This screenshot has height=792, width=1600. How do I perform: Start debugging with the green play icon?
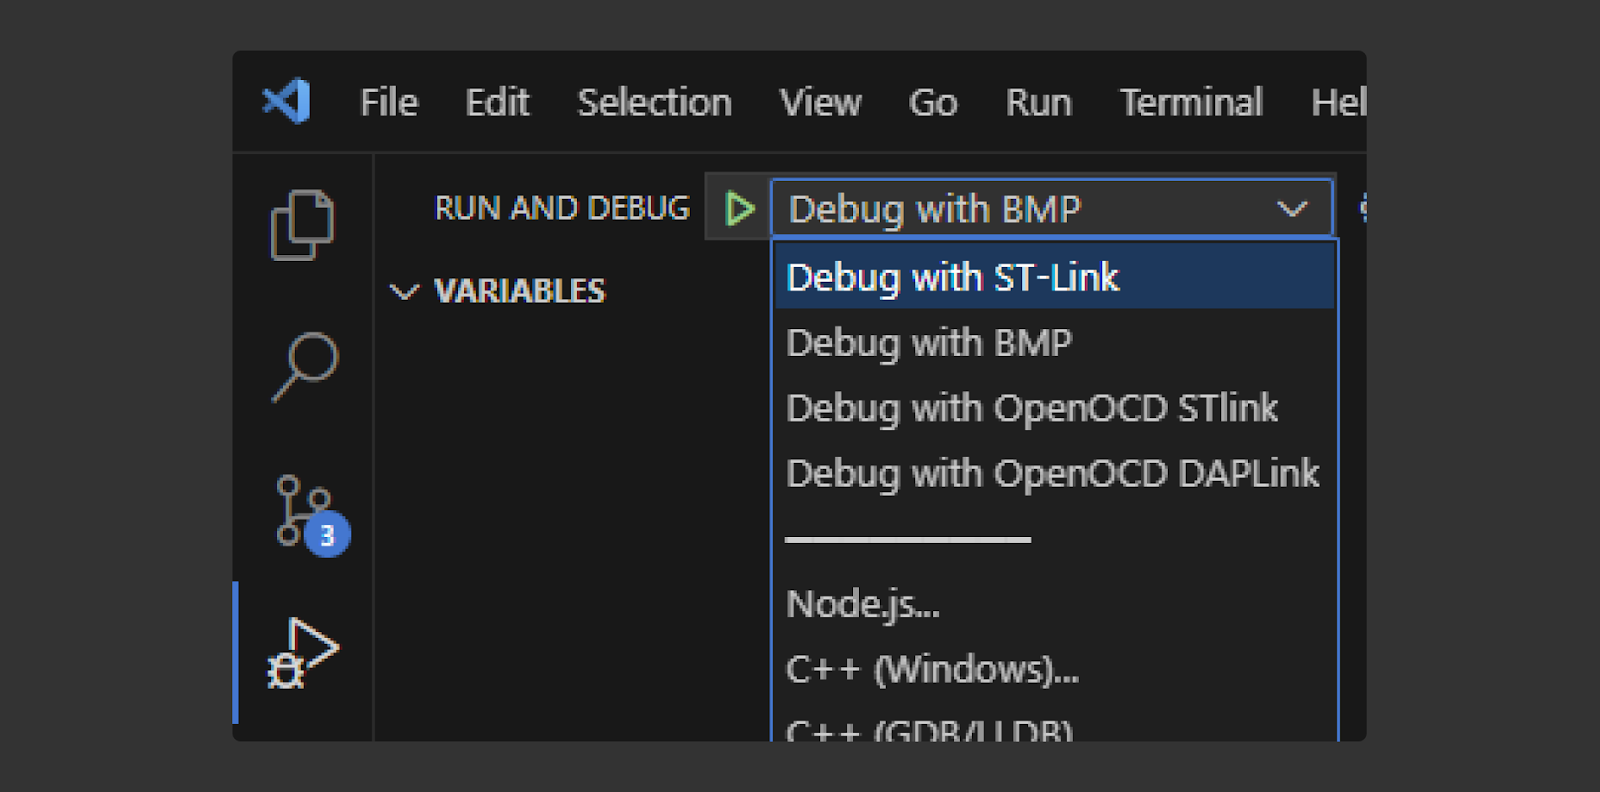(x=739, y=208)
